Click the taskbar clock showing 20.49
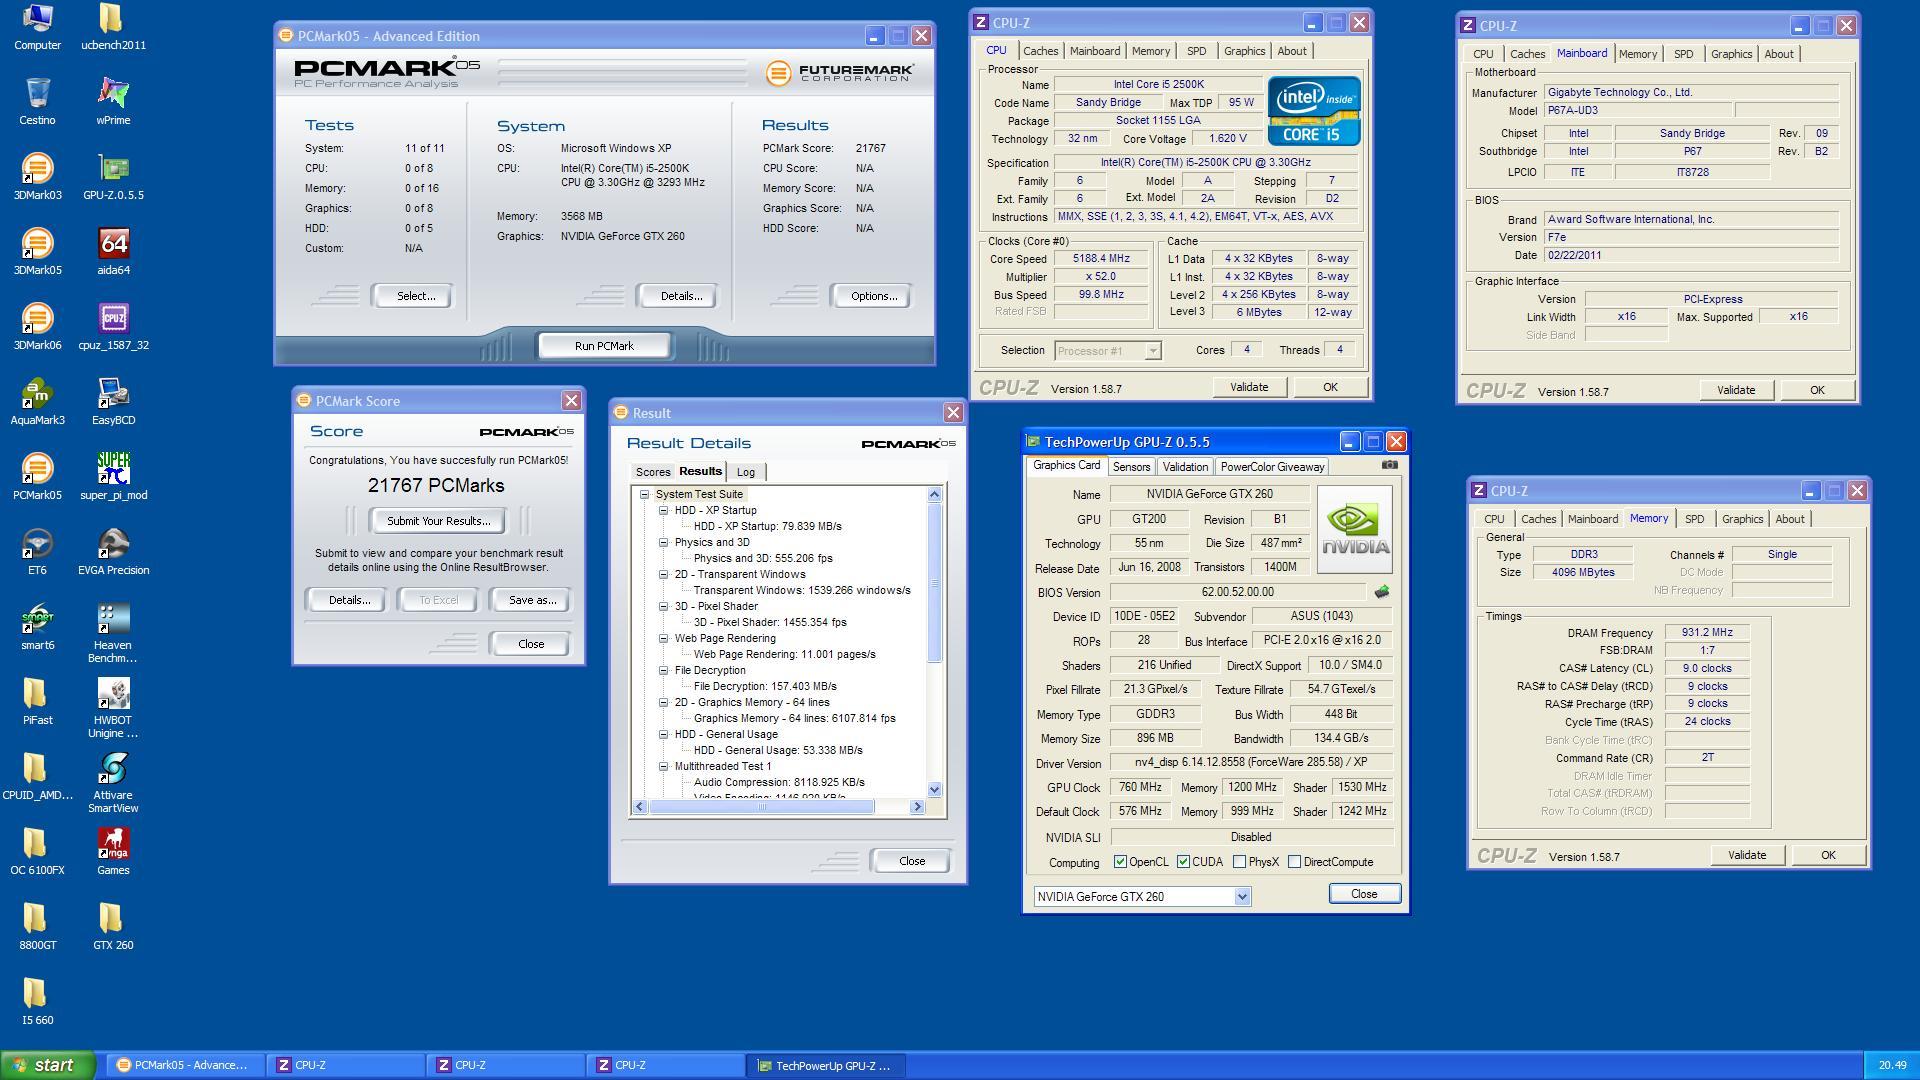This screenshot has height=1080, width=1920. 1892,1066
